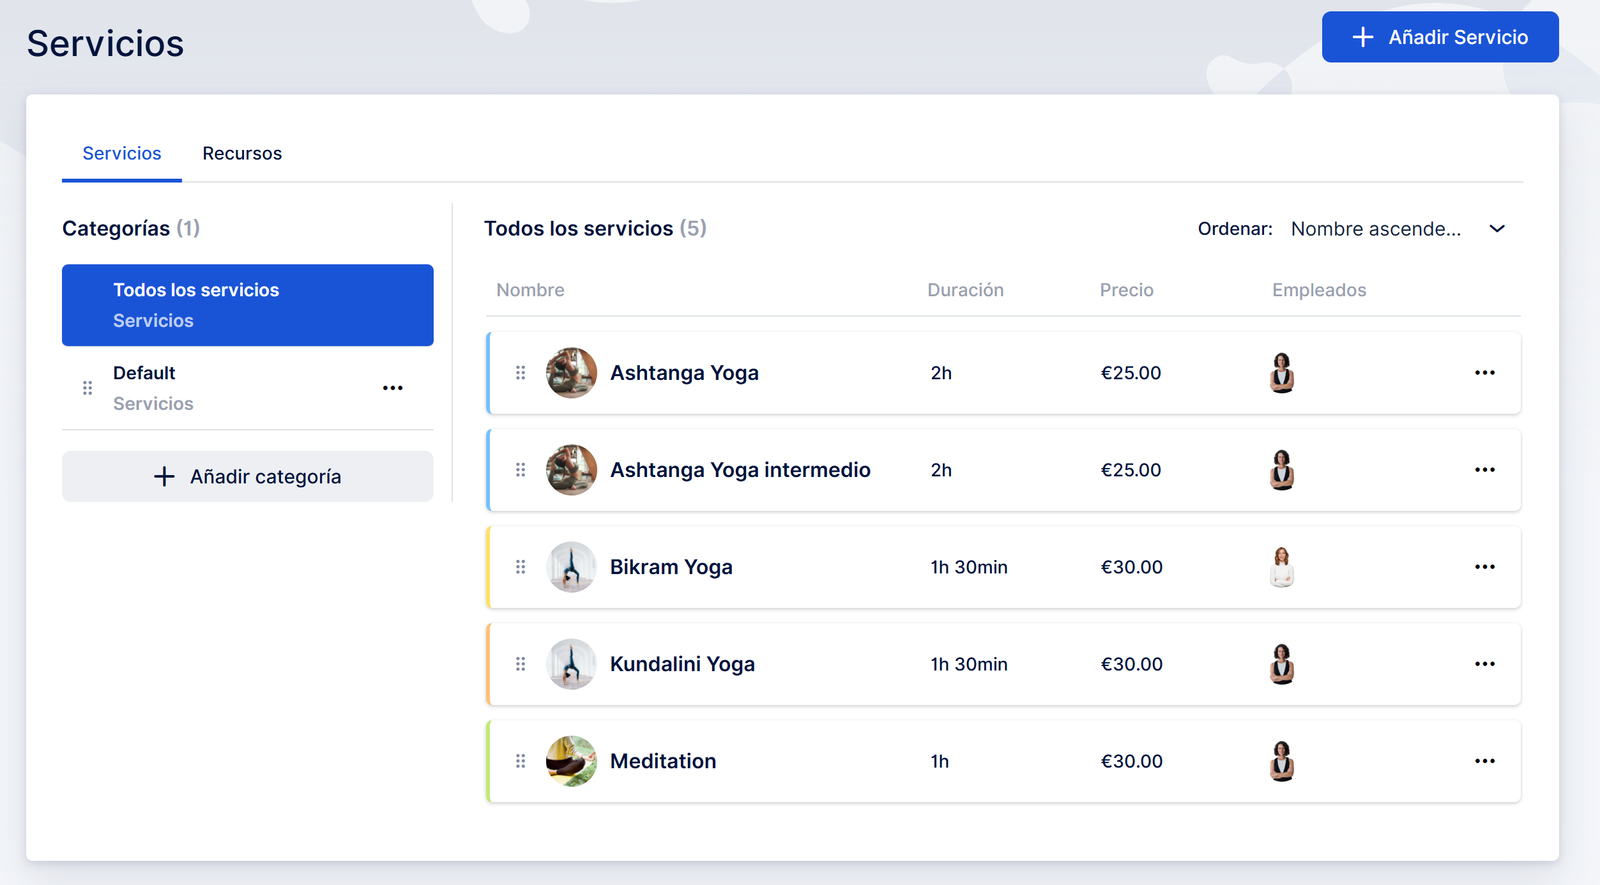Screen dimensions: 1600x885
Task: Open the three-dot menu for Ashtanga Yoga
Action: [x=1484, y=373]
